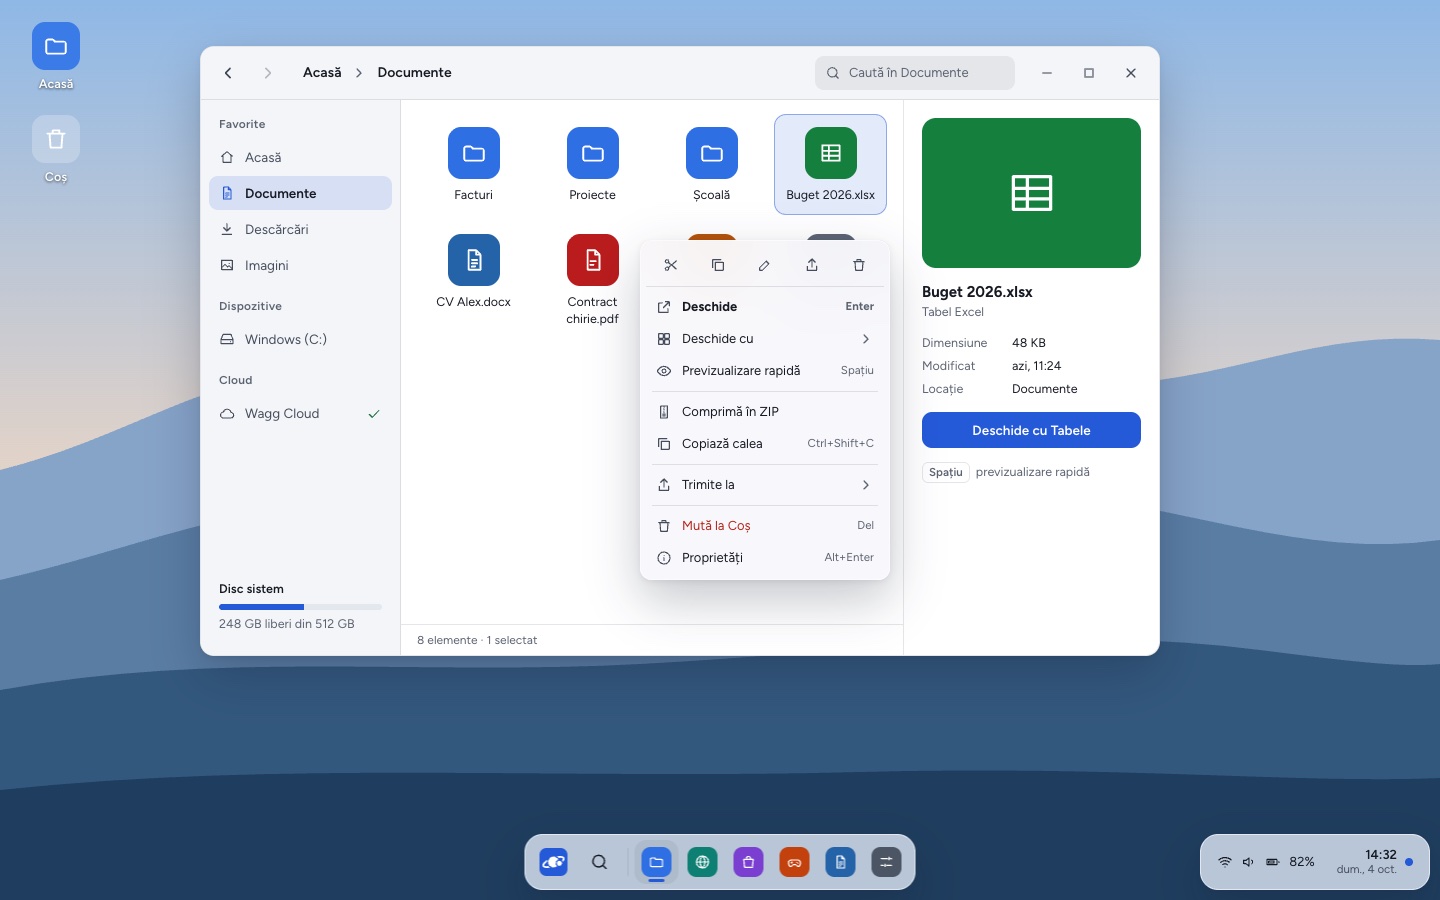Expand the Deschide cu submenu
The image size is (1440, 900).
click(x=765, y=339)
